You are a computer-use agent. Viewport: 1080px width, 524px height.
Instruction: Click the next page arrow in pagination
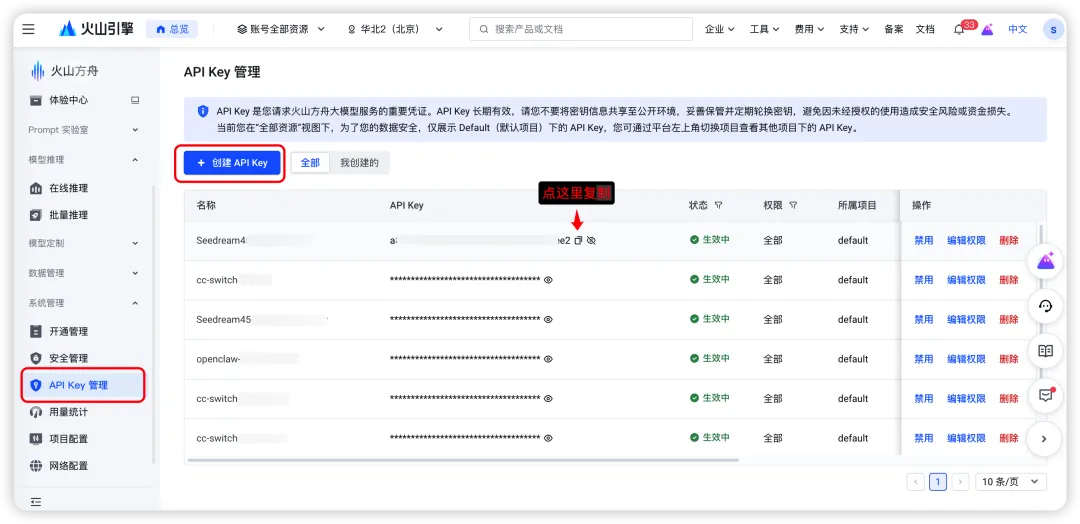point(960,482)
